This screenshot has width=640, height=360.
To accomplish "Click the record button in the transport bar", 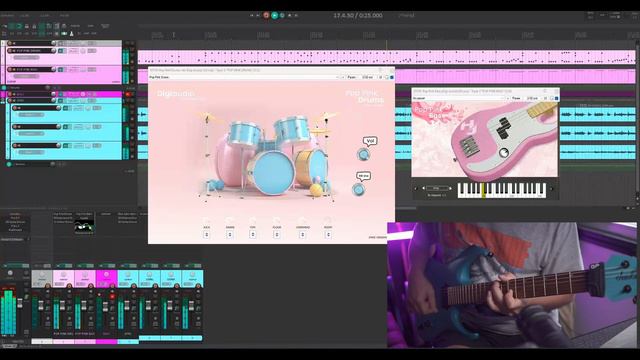I will (x=266, y=16).
